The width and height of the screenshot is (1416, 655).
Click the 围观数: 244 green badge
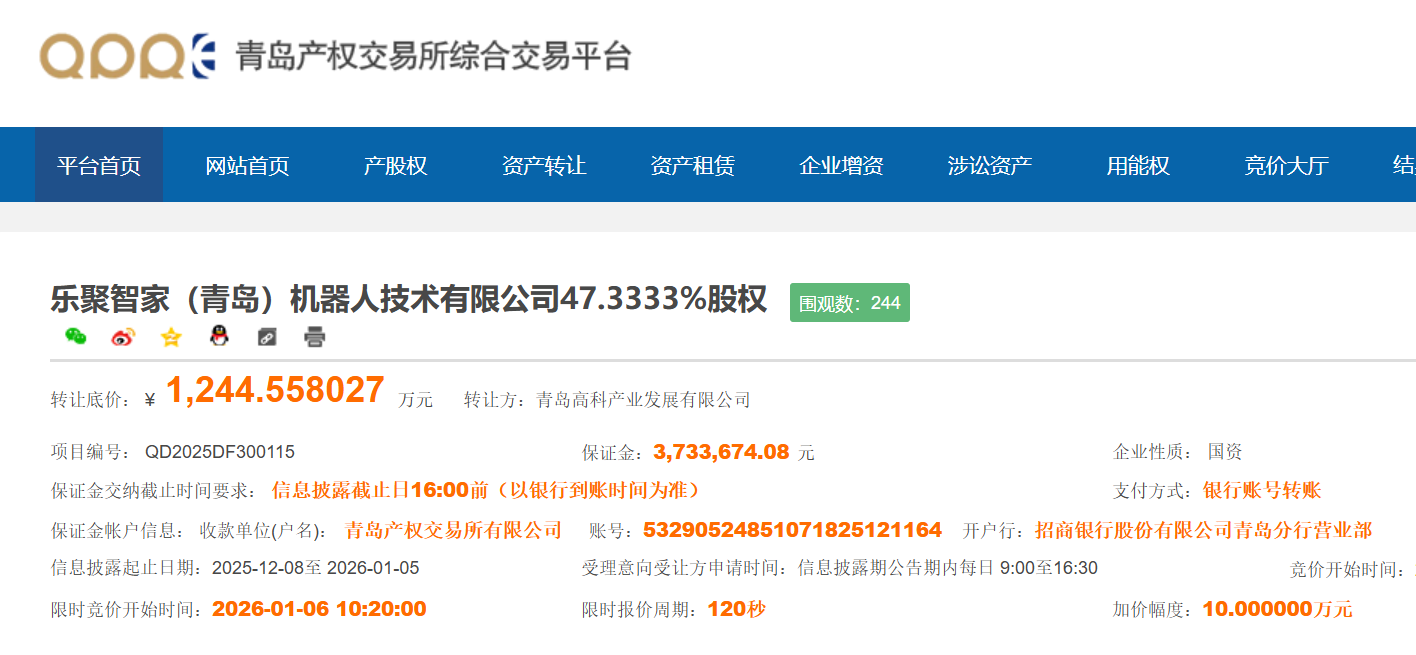[x=849, y=303]
